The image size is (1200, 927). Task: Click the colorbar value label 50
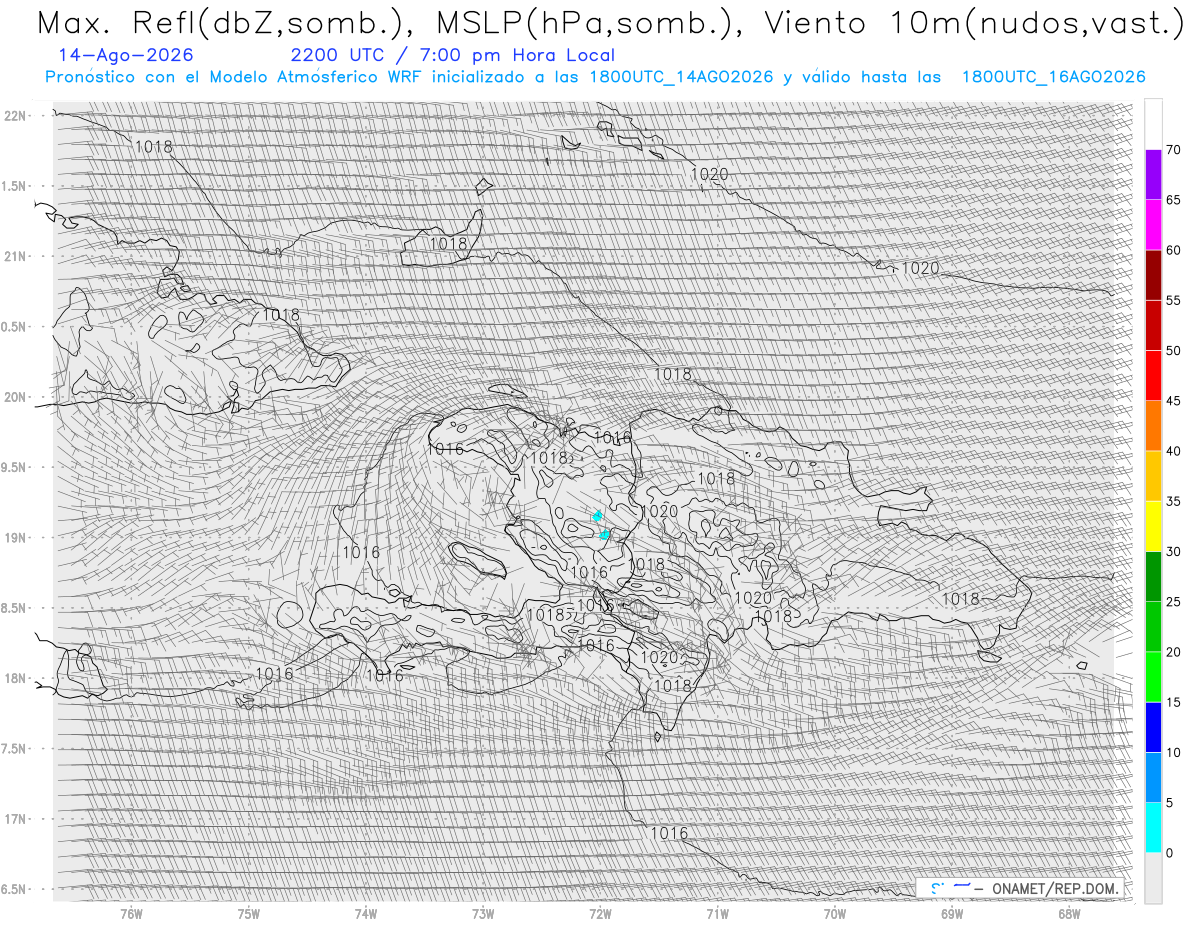pyautogui.click(x=1173, y=351)
